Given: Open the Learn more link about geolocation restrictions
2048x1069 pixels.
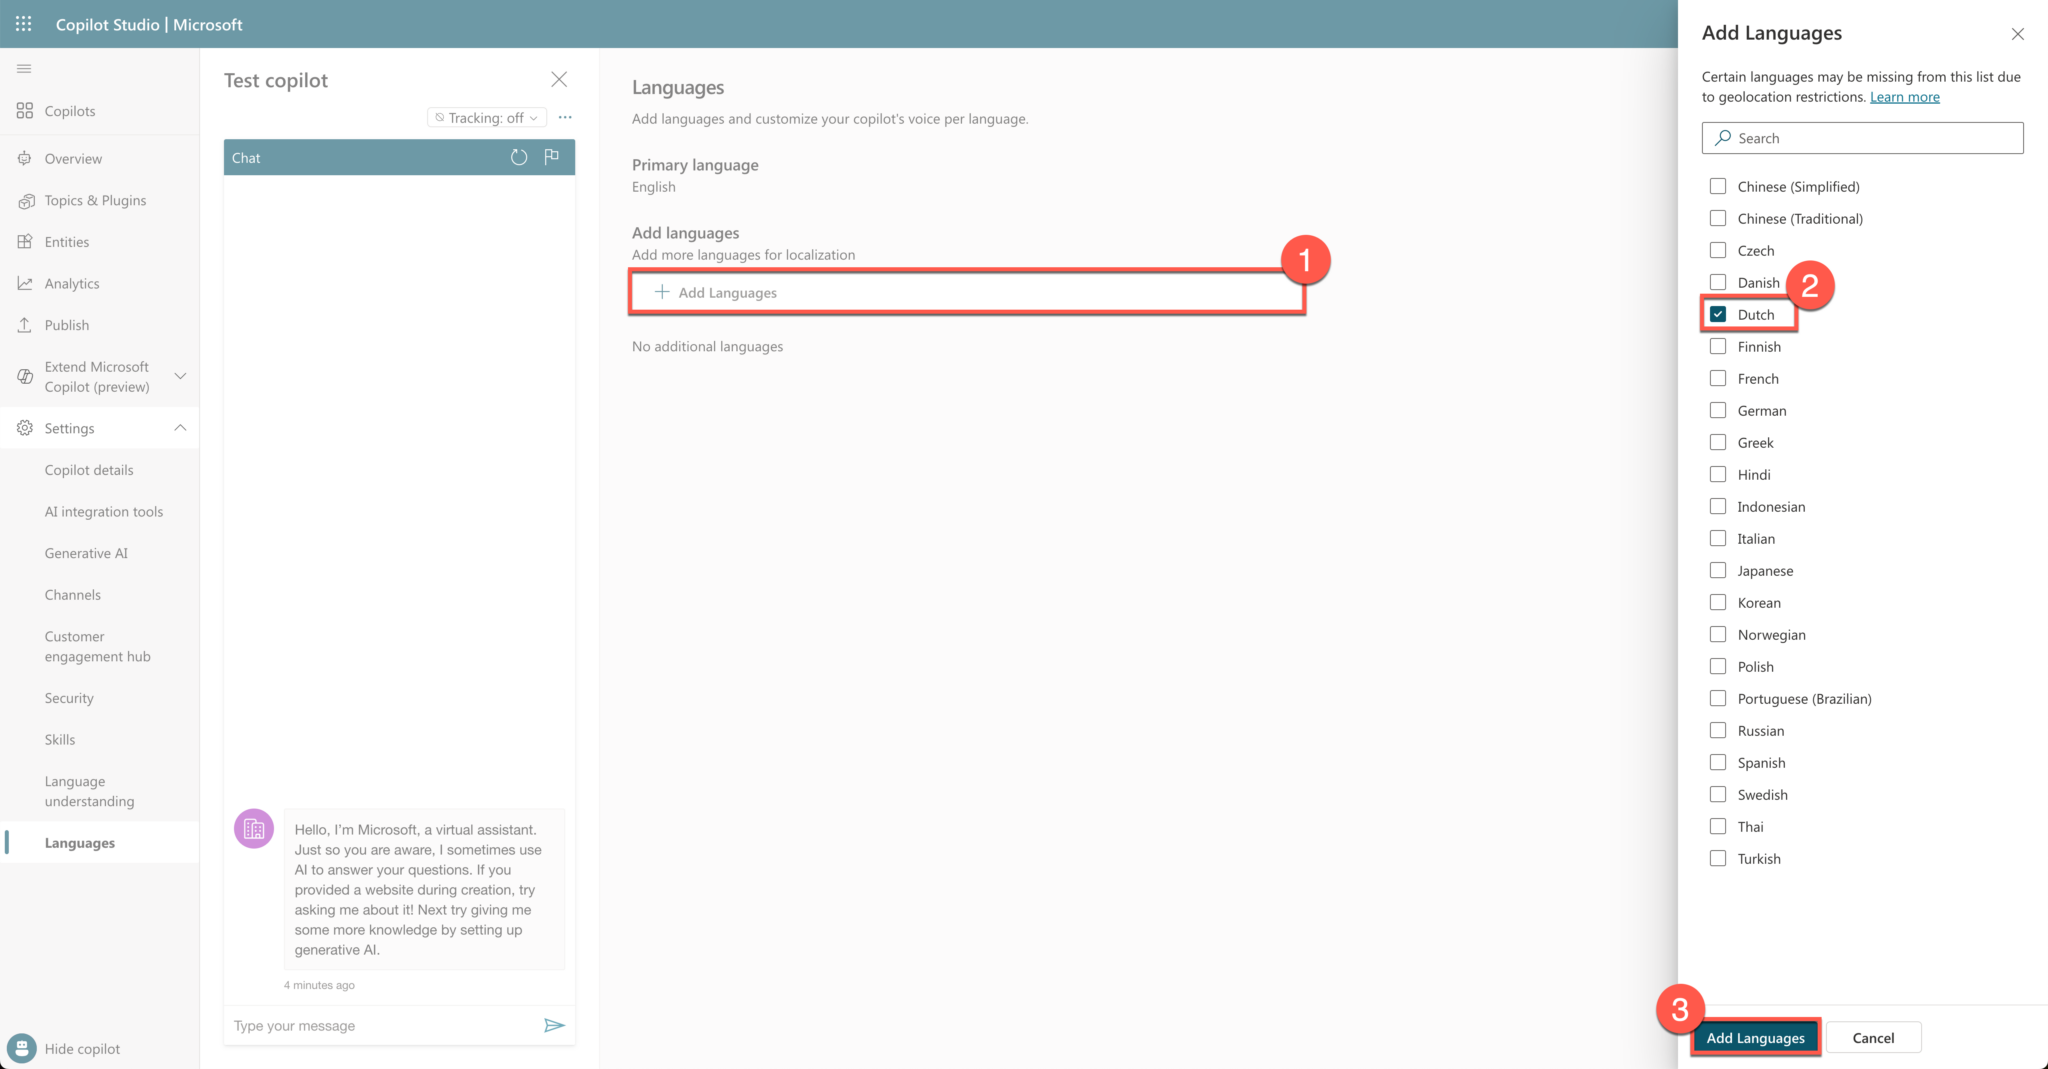Looking at the screenshot, I should pos(1904,96).
